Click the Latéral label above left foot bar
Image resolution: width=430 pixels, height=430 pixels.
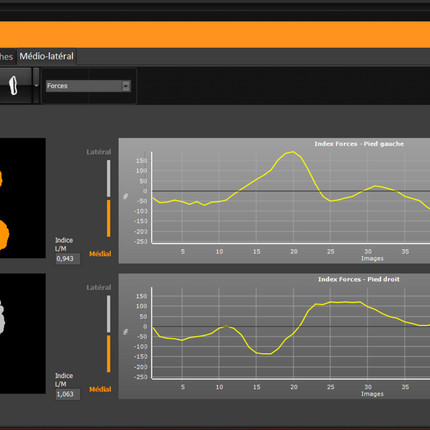99,152
